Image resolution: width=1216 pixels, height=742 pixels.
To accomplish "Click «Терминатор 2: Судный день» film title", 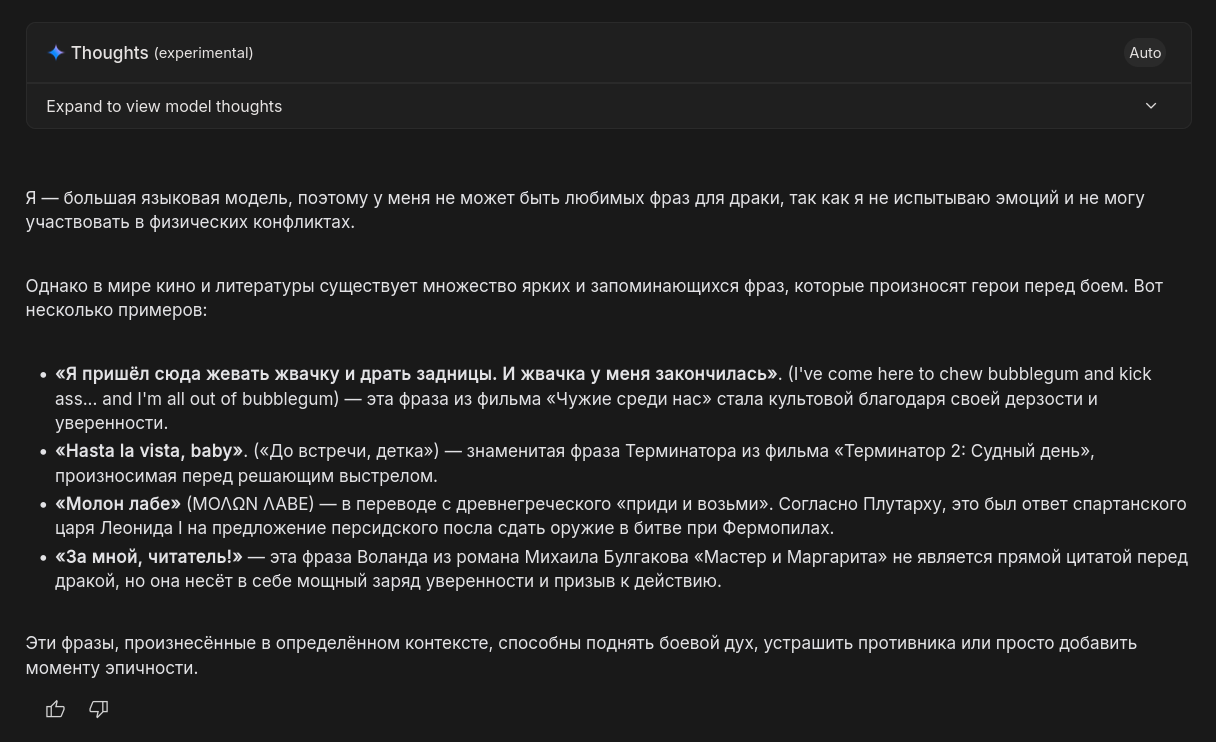I will pyautogui.click(x=963, y=451).
